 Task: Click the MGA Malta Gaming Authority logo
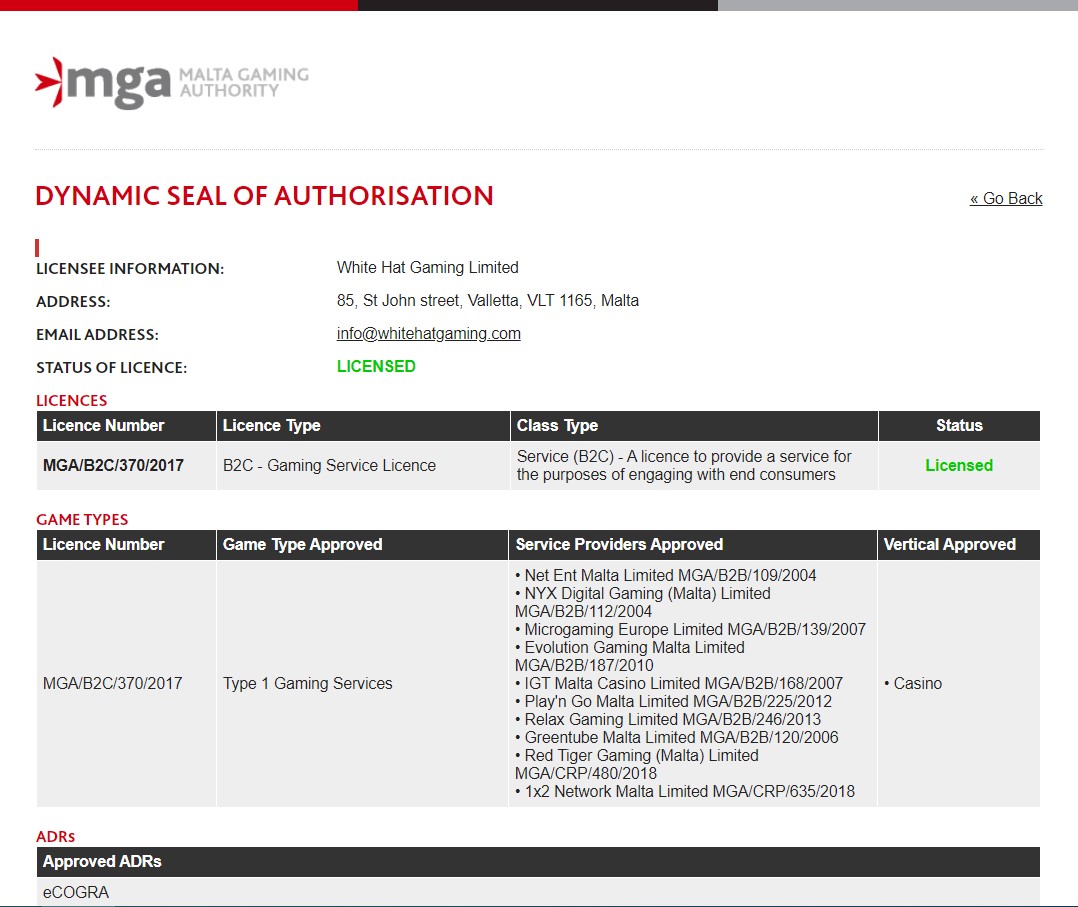click(x=172, y=83)
